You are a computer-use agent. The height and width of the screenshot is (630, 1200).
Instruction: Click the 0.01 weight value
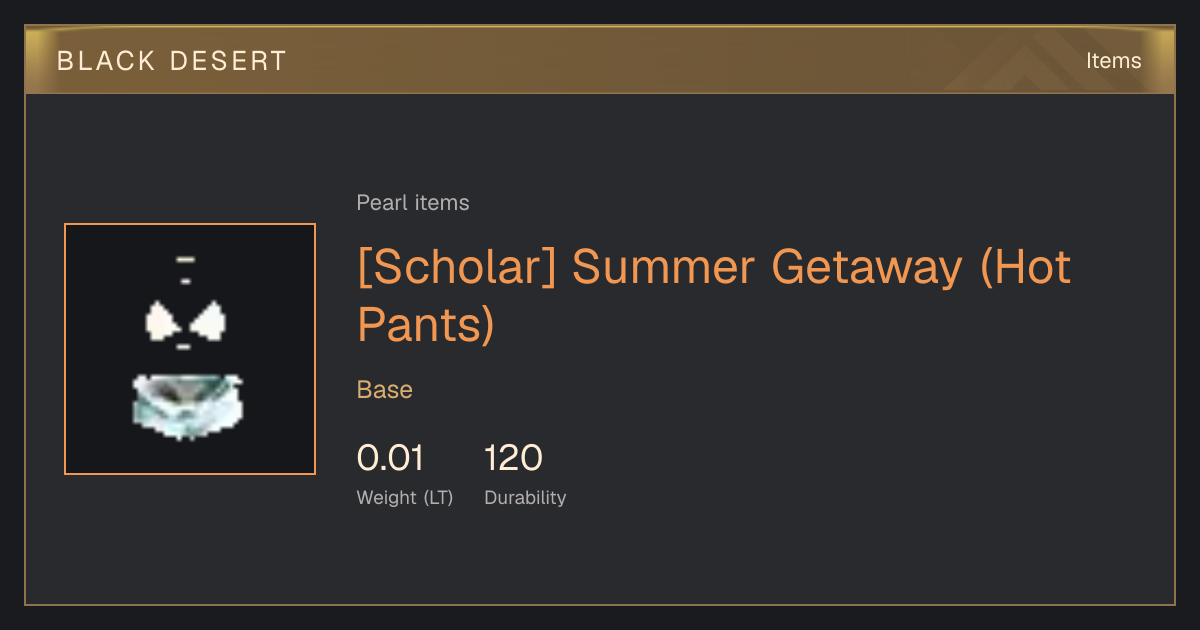click(x=390, y=458)
